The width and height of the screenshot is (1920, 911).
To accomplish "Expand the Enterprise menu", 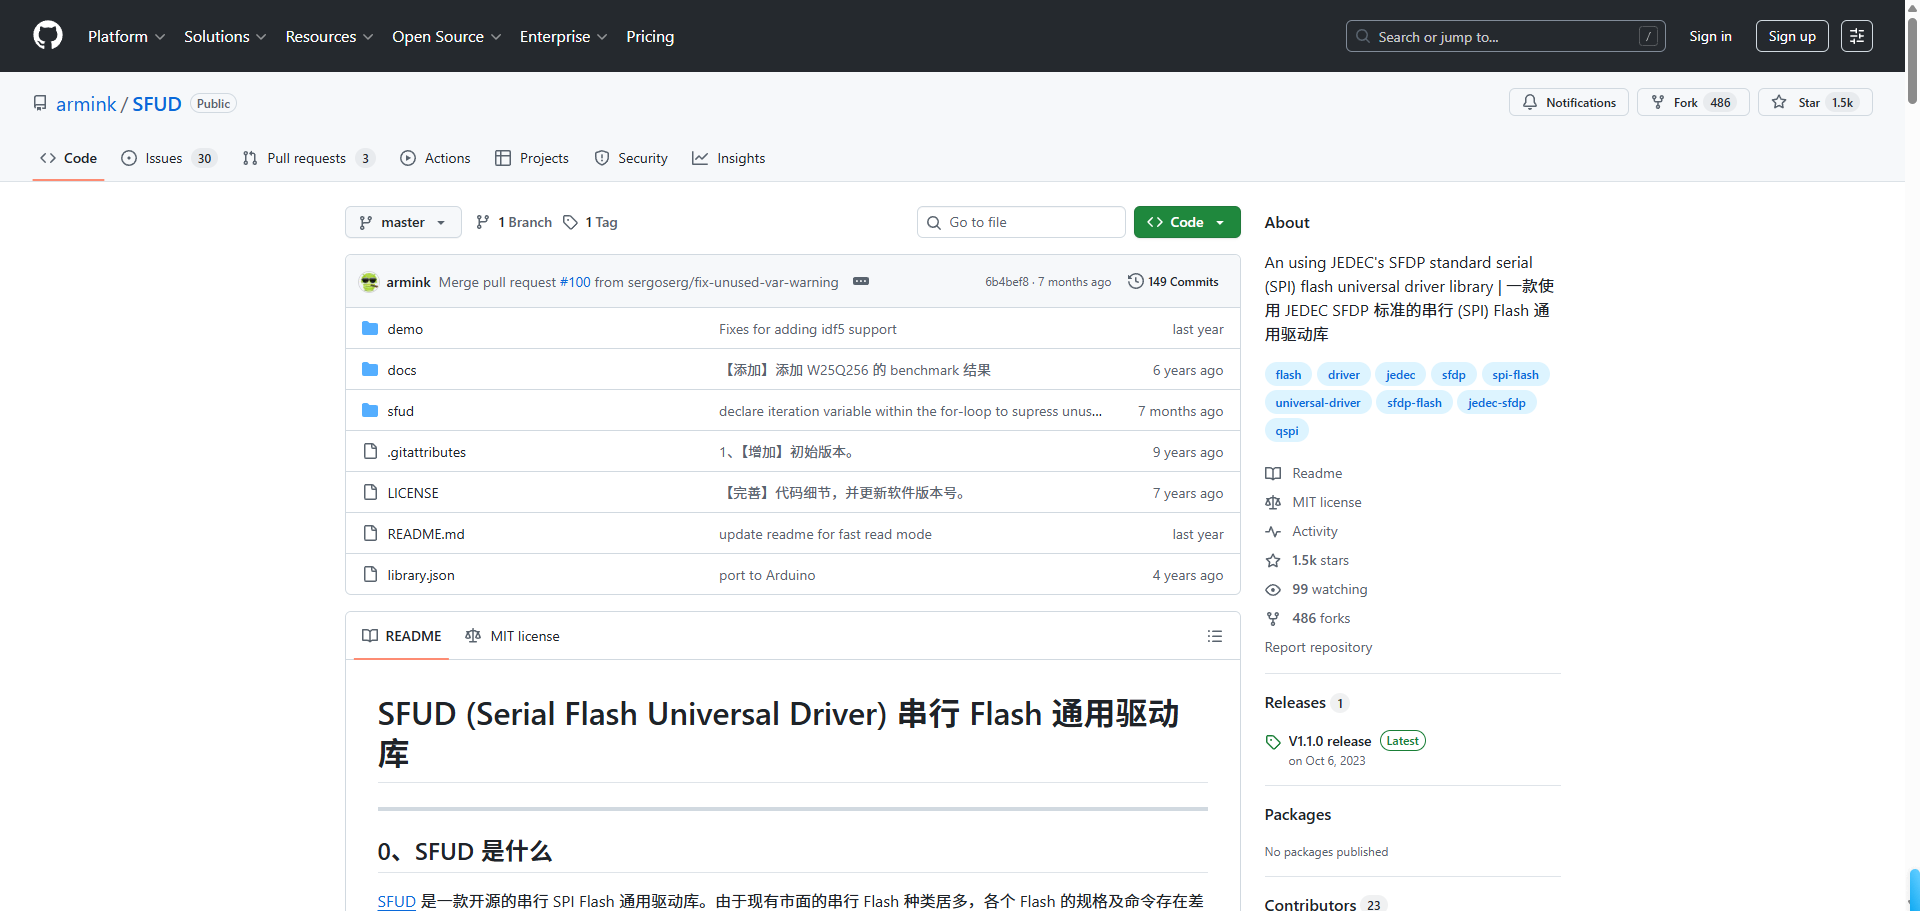I will coord(563,36).
